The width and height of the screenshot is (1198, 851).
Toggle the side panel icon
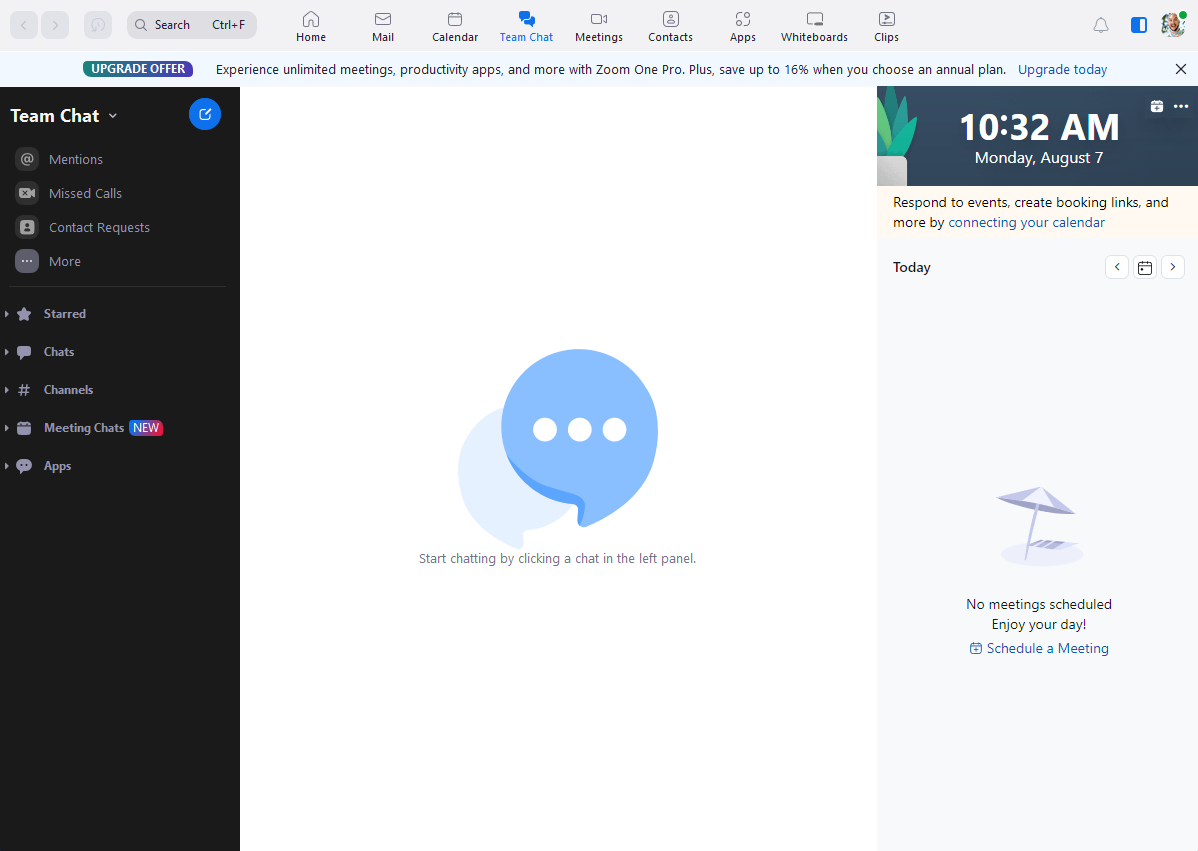click(1139, 25)
